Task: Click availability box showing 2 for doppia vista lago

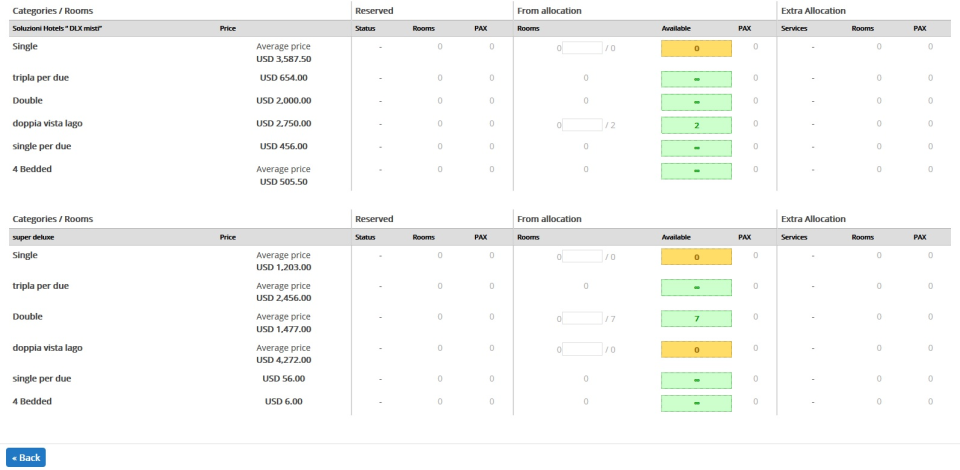Action: point(696,125)
